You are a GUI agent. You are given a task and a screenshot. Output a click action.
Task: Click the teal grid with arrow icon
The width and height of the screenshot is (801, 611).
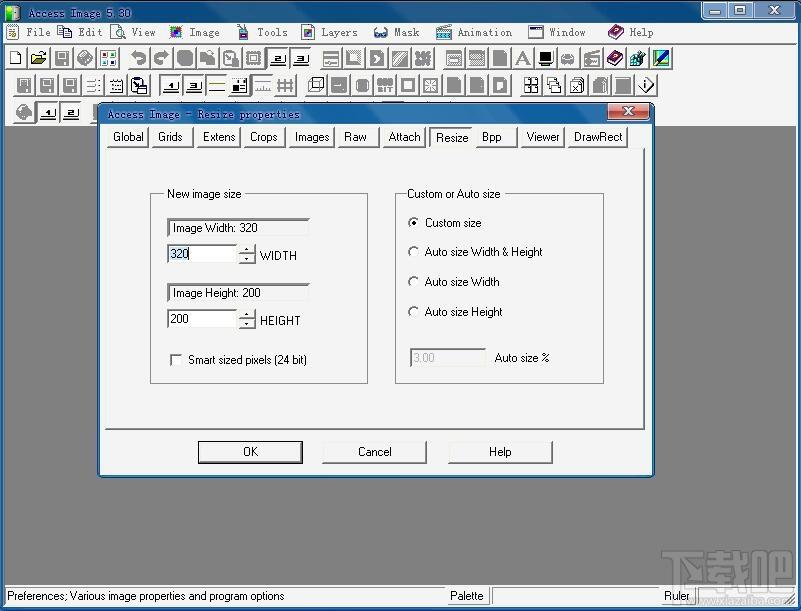tap(638, 58)
